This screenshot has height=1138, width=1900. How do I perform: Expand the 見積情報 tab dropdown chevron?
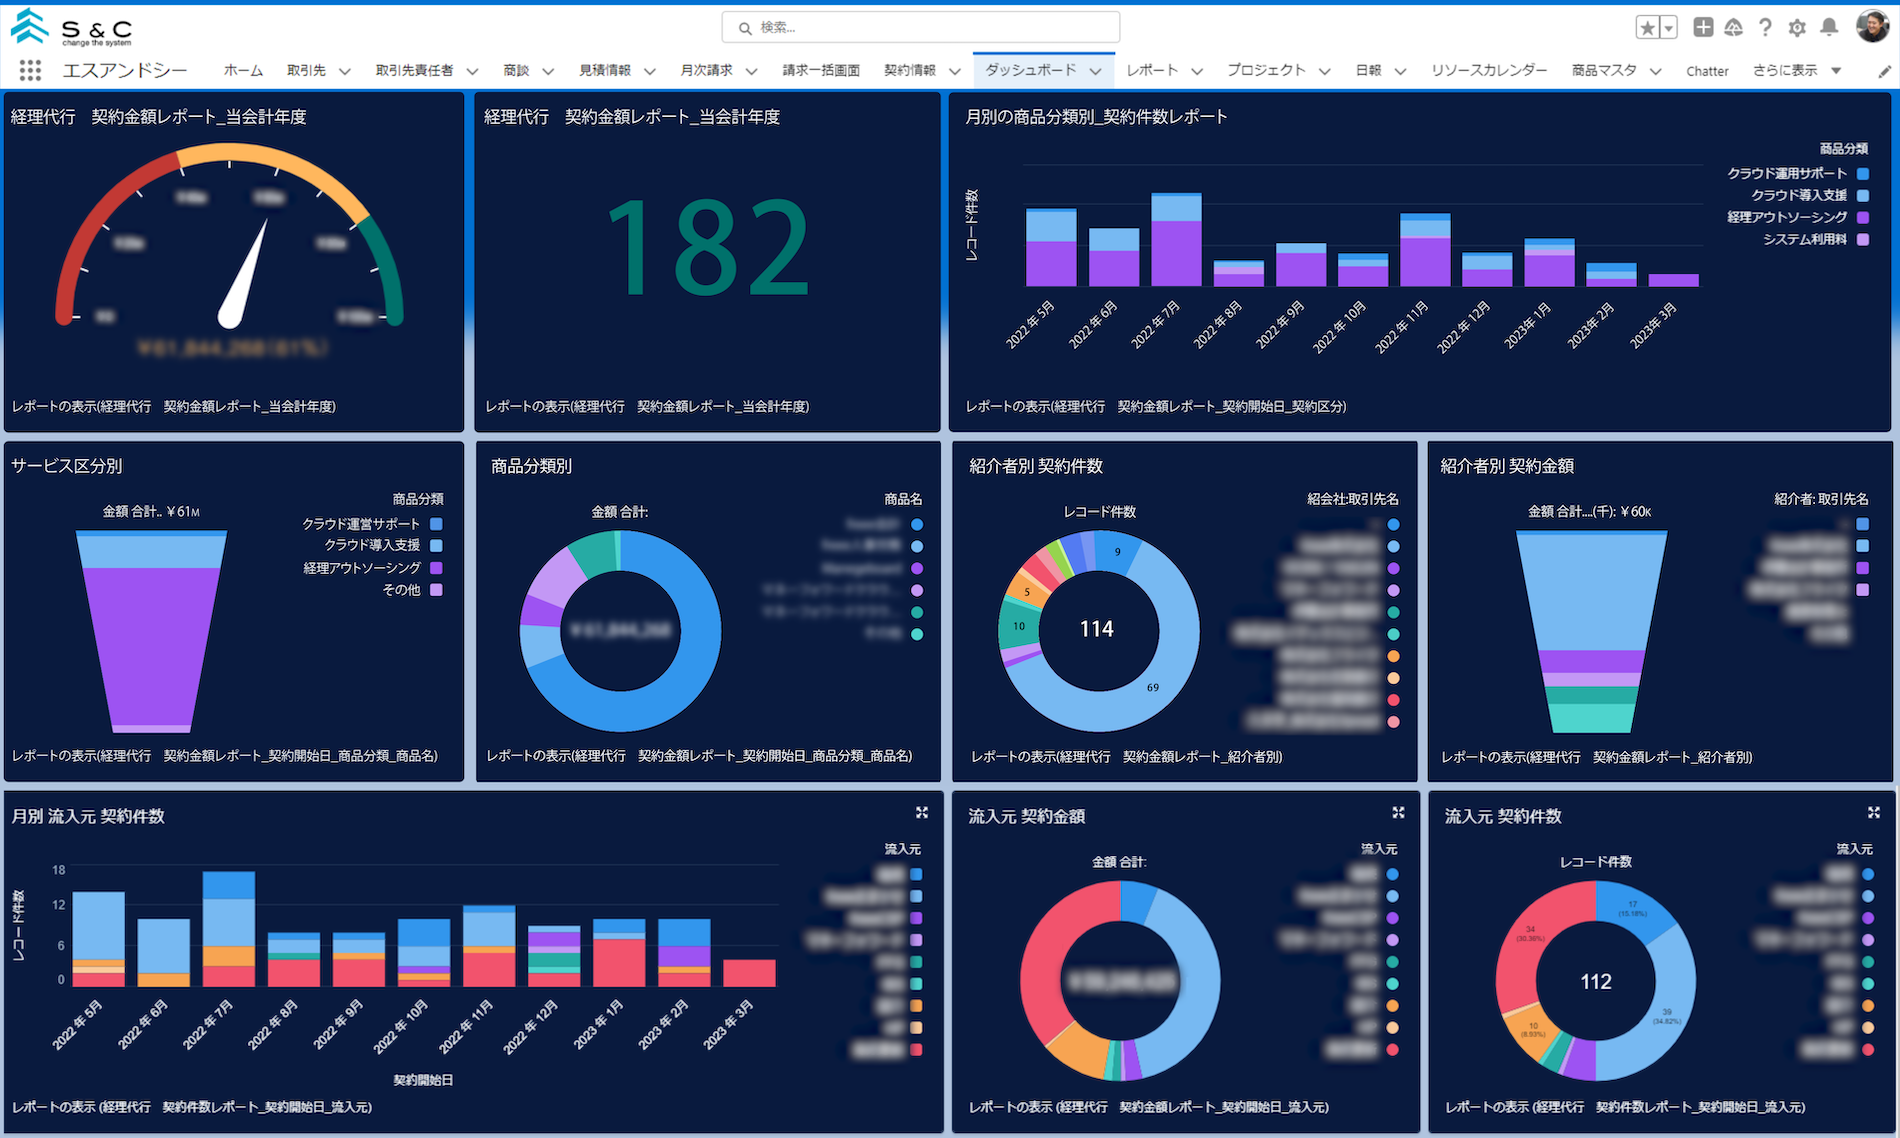650,71
